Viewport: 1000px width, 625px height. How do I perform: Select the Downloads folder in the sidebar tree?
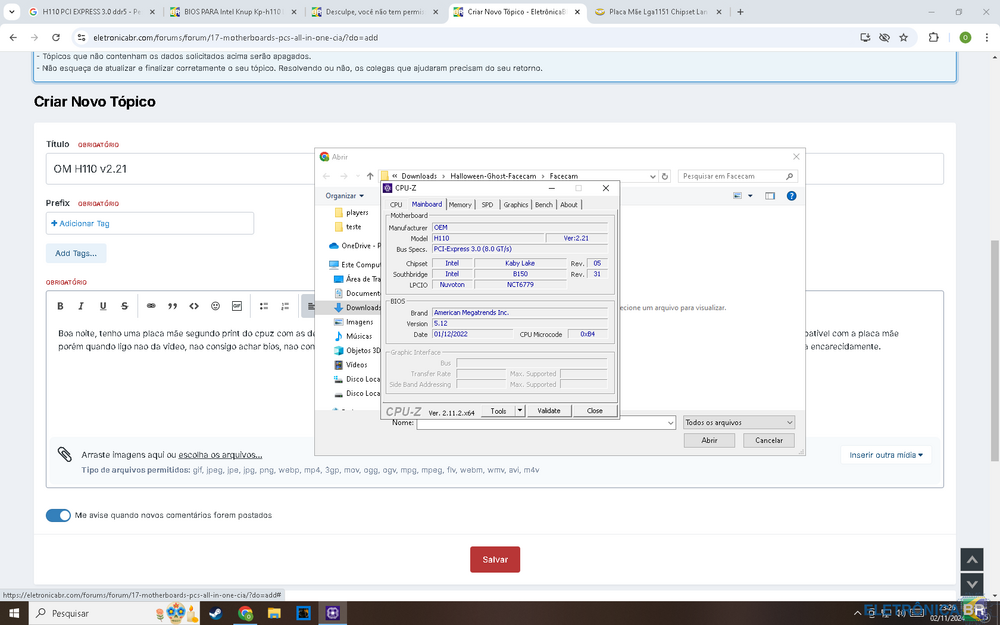coord(362,308)
